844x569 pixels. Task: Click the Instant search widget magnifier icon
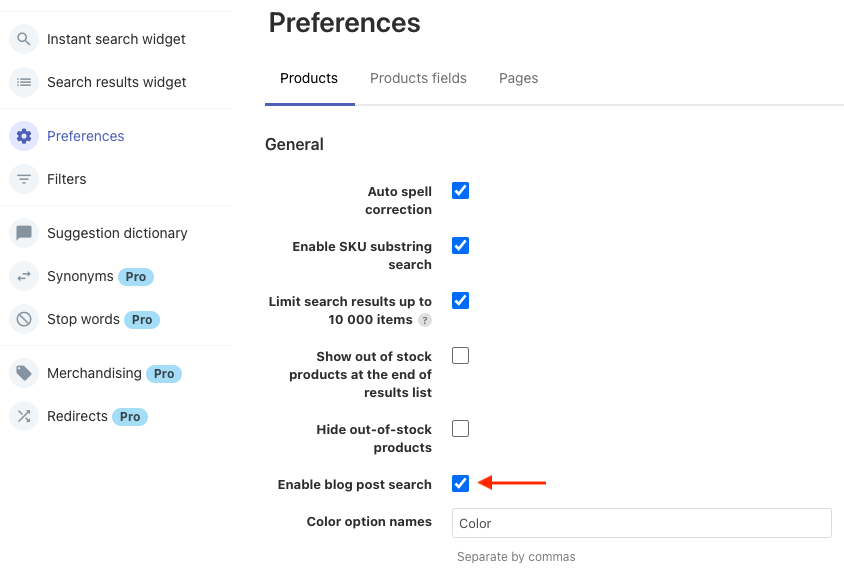[24, 39]
